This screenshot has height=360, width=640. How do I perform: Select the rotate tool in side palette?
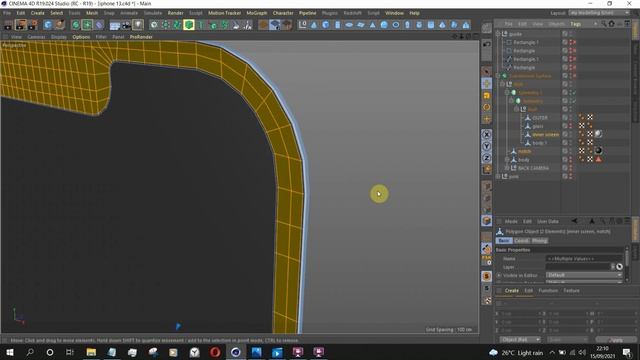pos(487,107)
